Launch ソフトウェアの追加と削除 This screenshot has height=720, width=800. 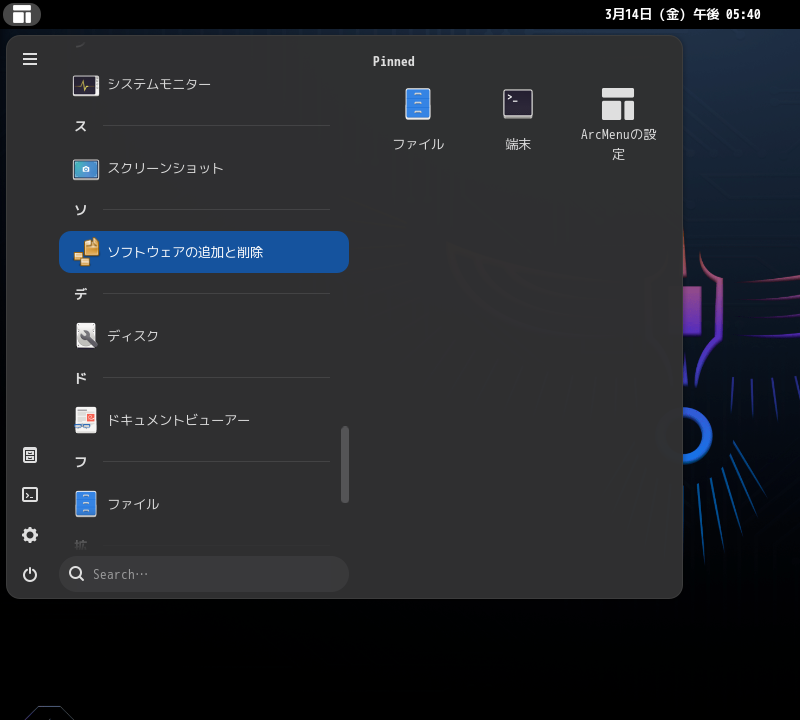[x=204, y=252]
